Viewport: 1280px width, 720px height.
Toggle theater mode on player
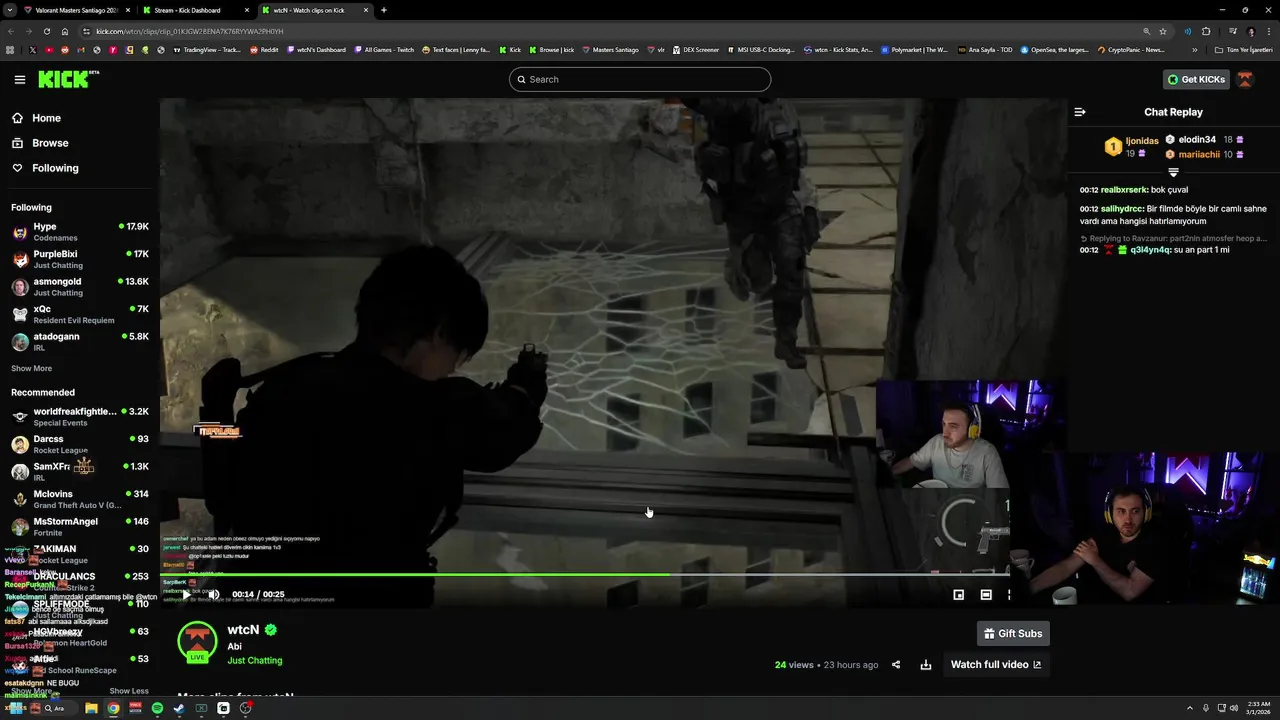tap(986, 594)
